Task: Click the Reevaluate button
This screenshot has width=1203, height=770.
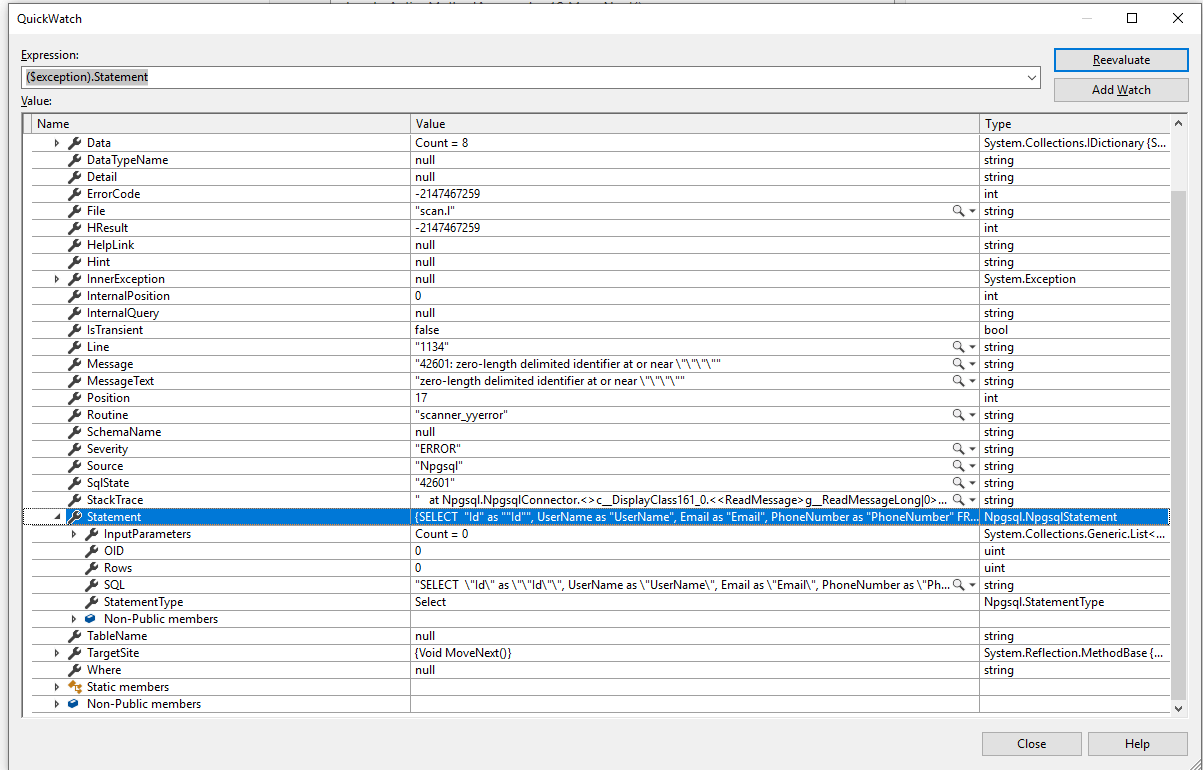Action: 1120,59
